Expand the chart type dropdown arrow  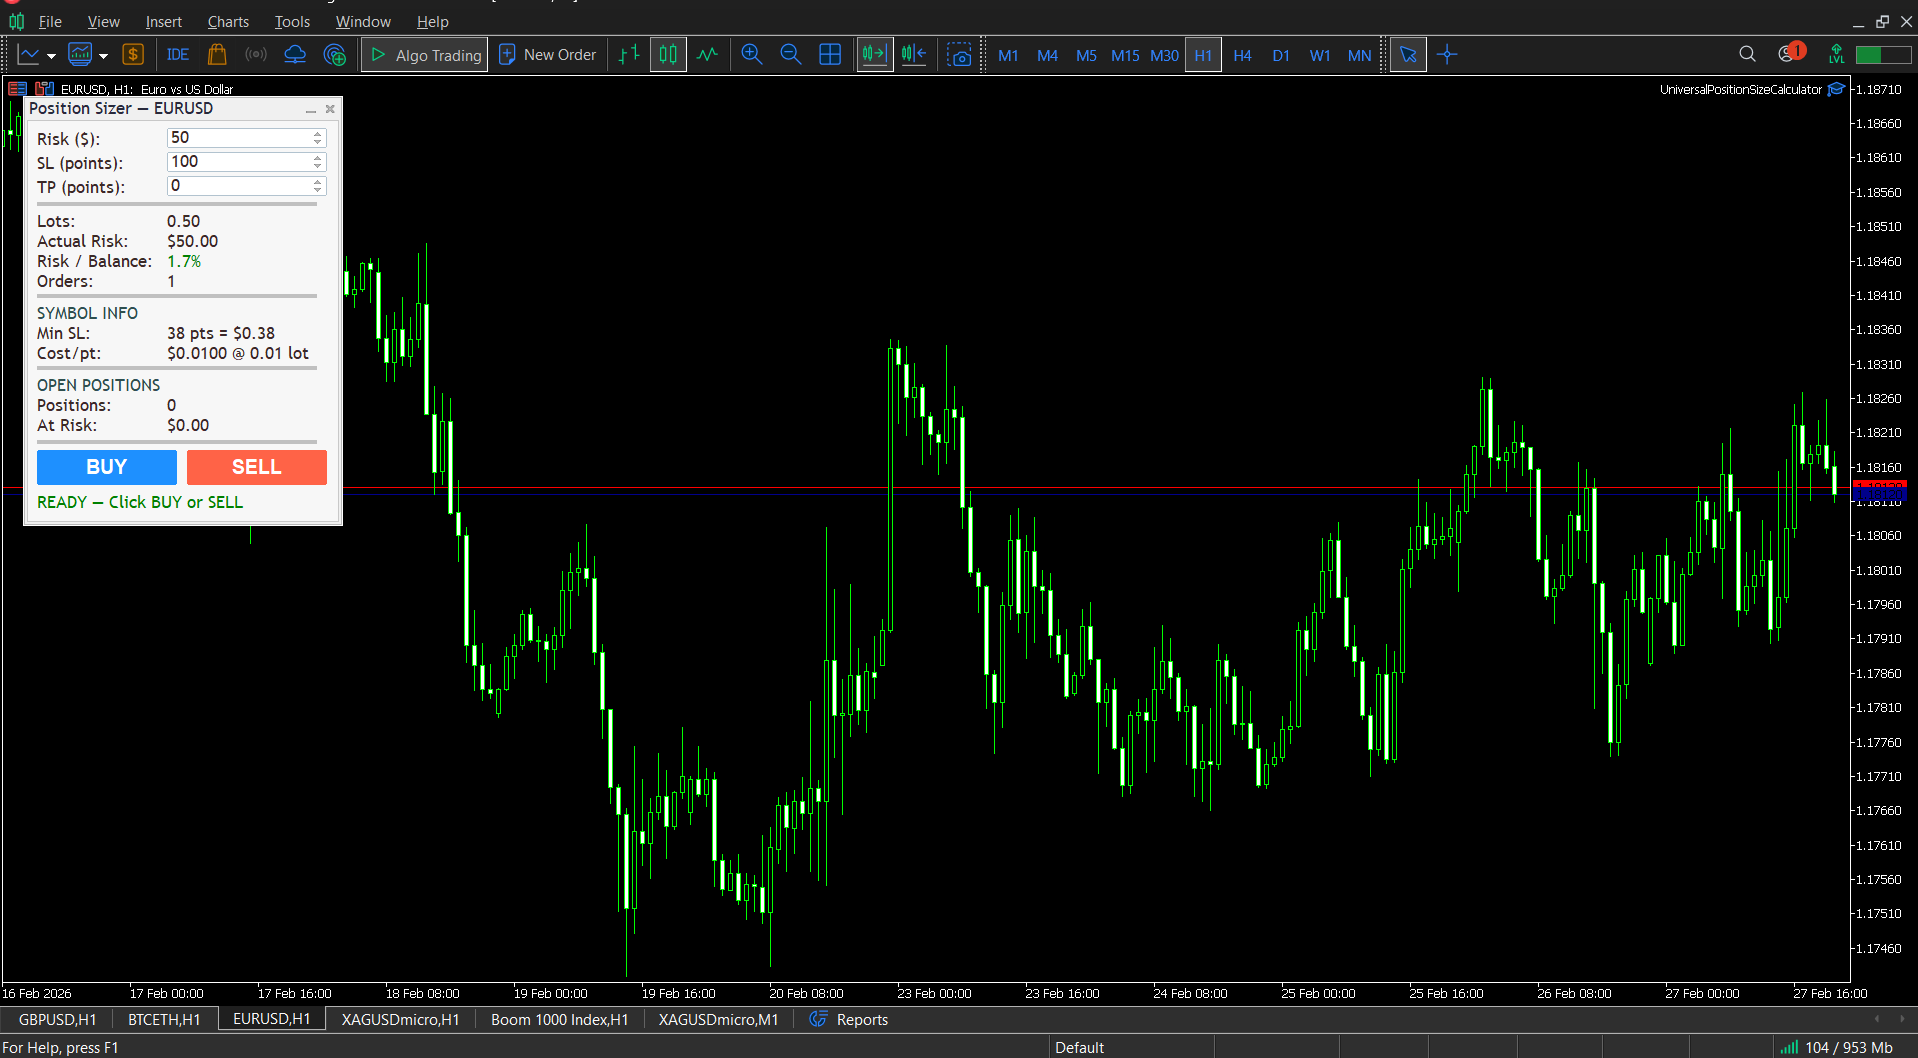[51, 56]
